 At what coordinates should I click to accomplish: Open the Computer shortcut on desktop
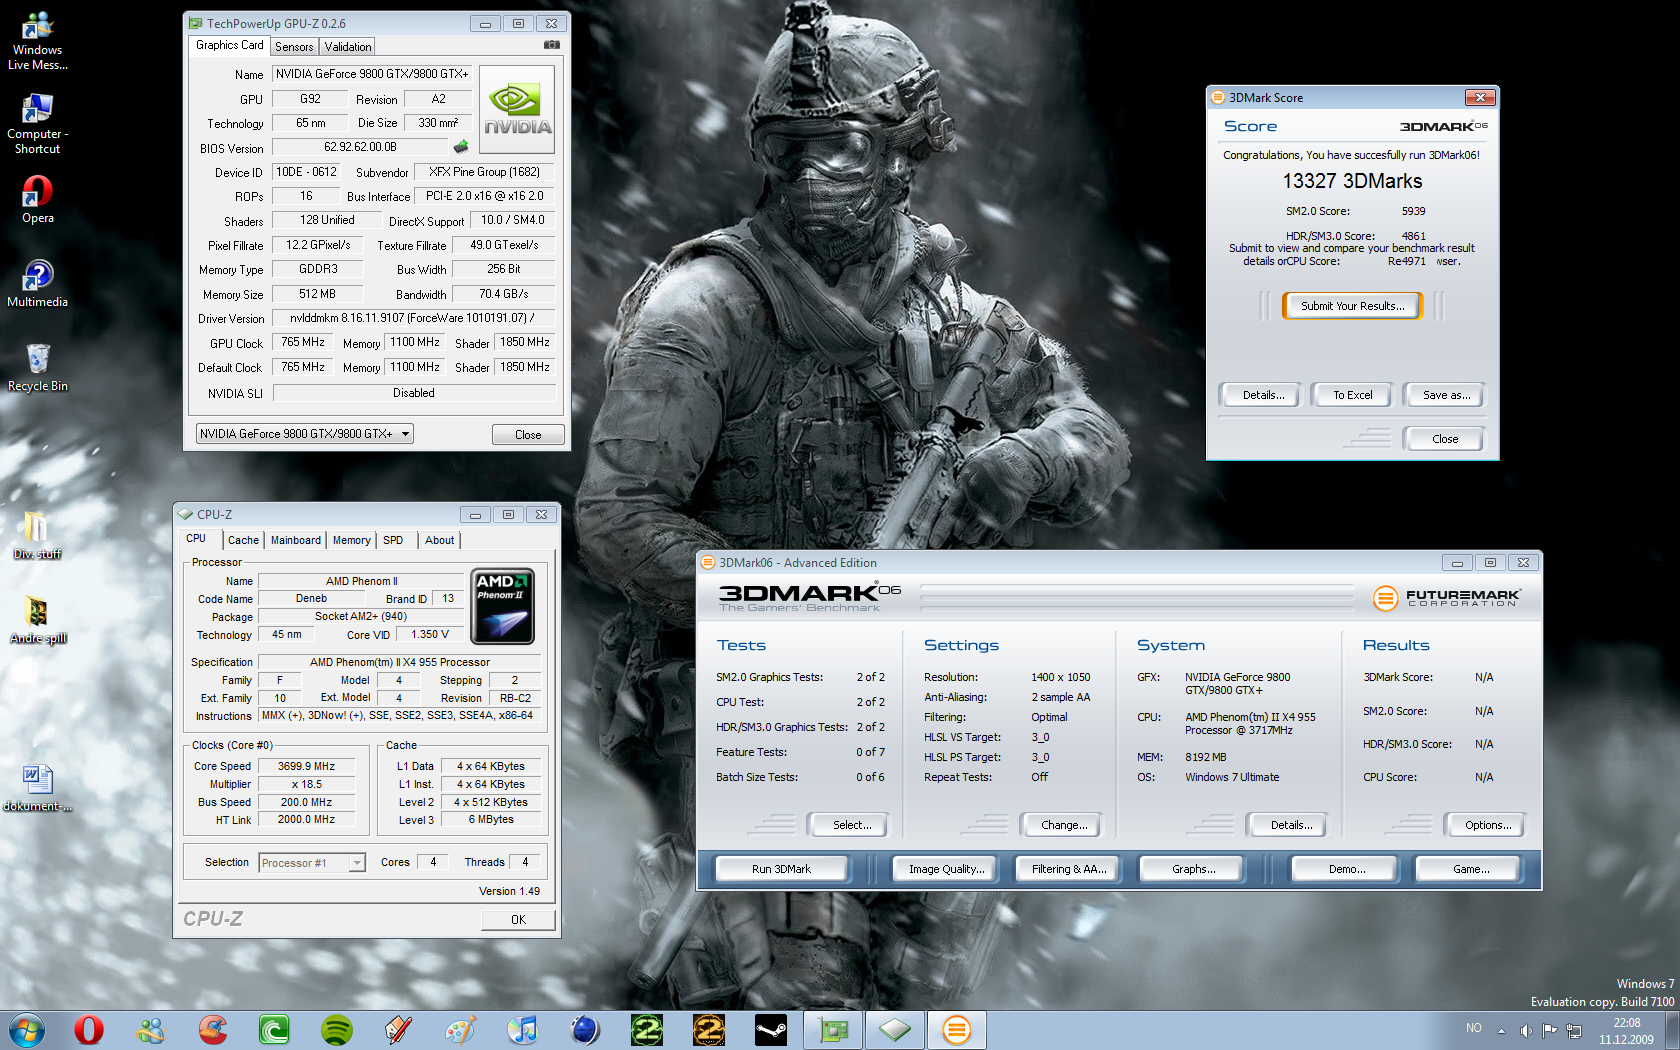tap(38, 125)
